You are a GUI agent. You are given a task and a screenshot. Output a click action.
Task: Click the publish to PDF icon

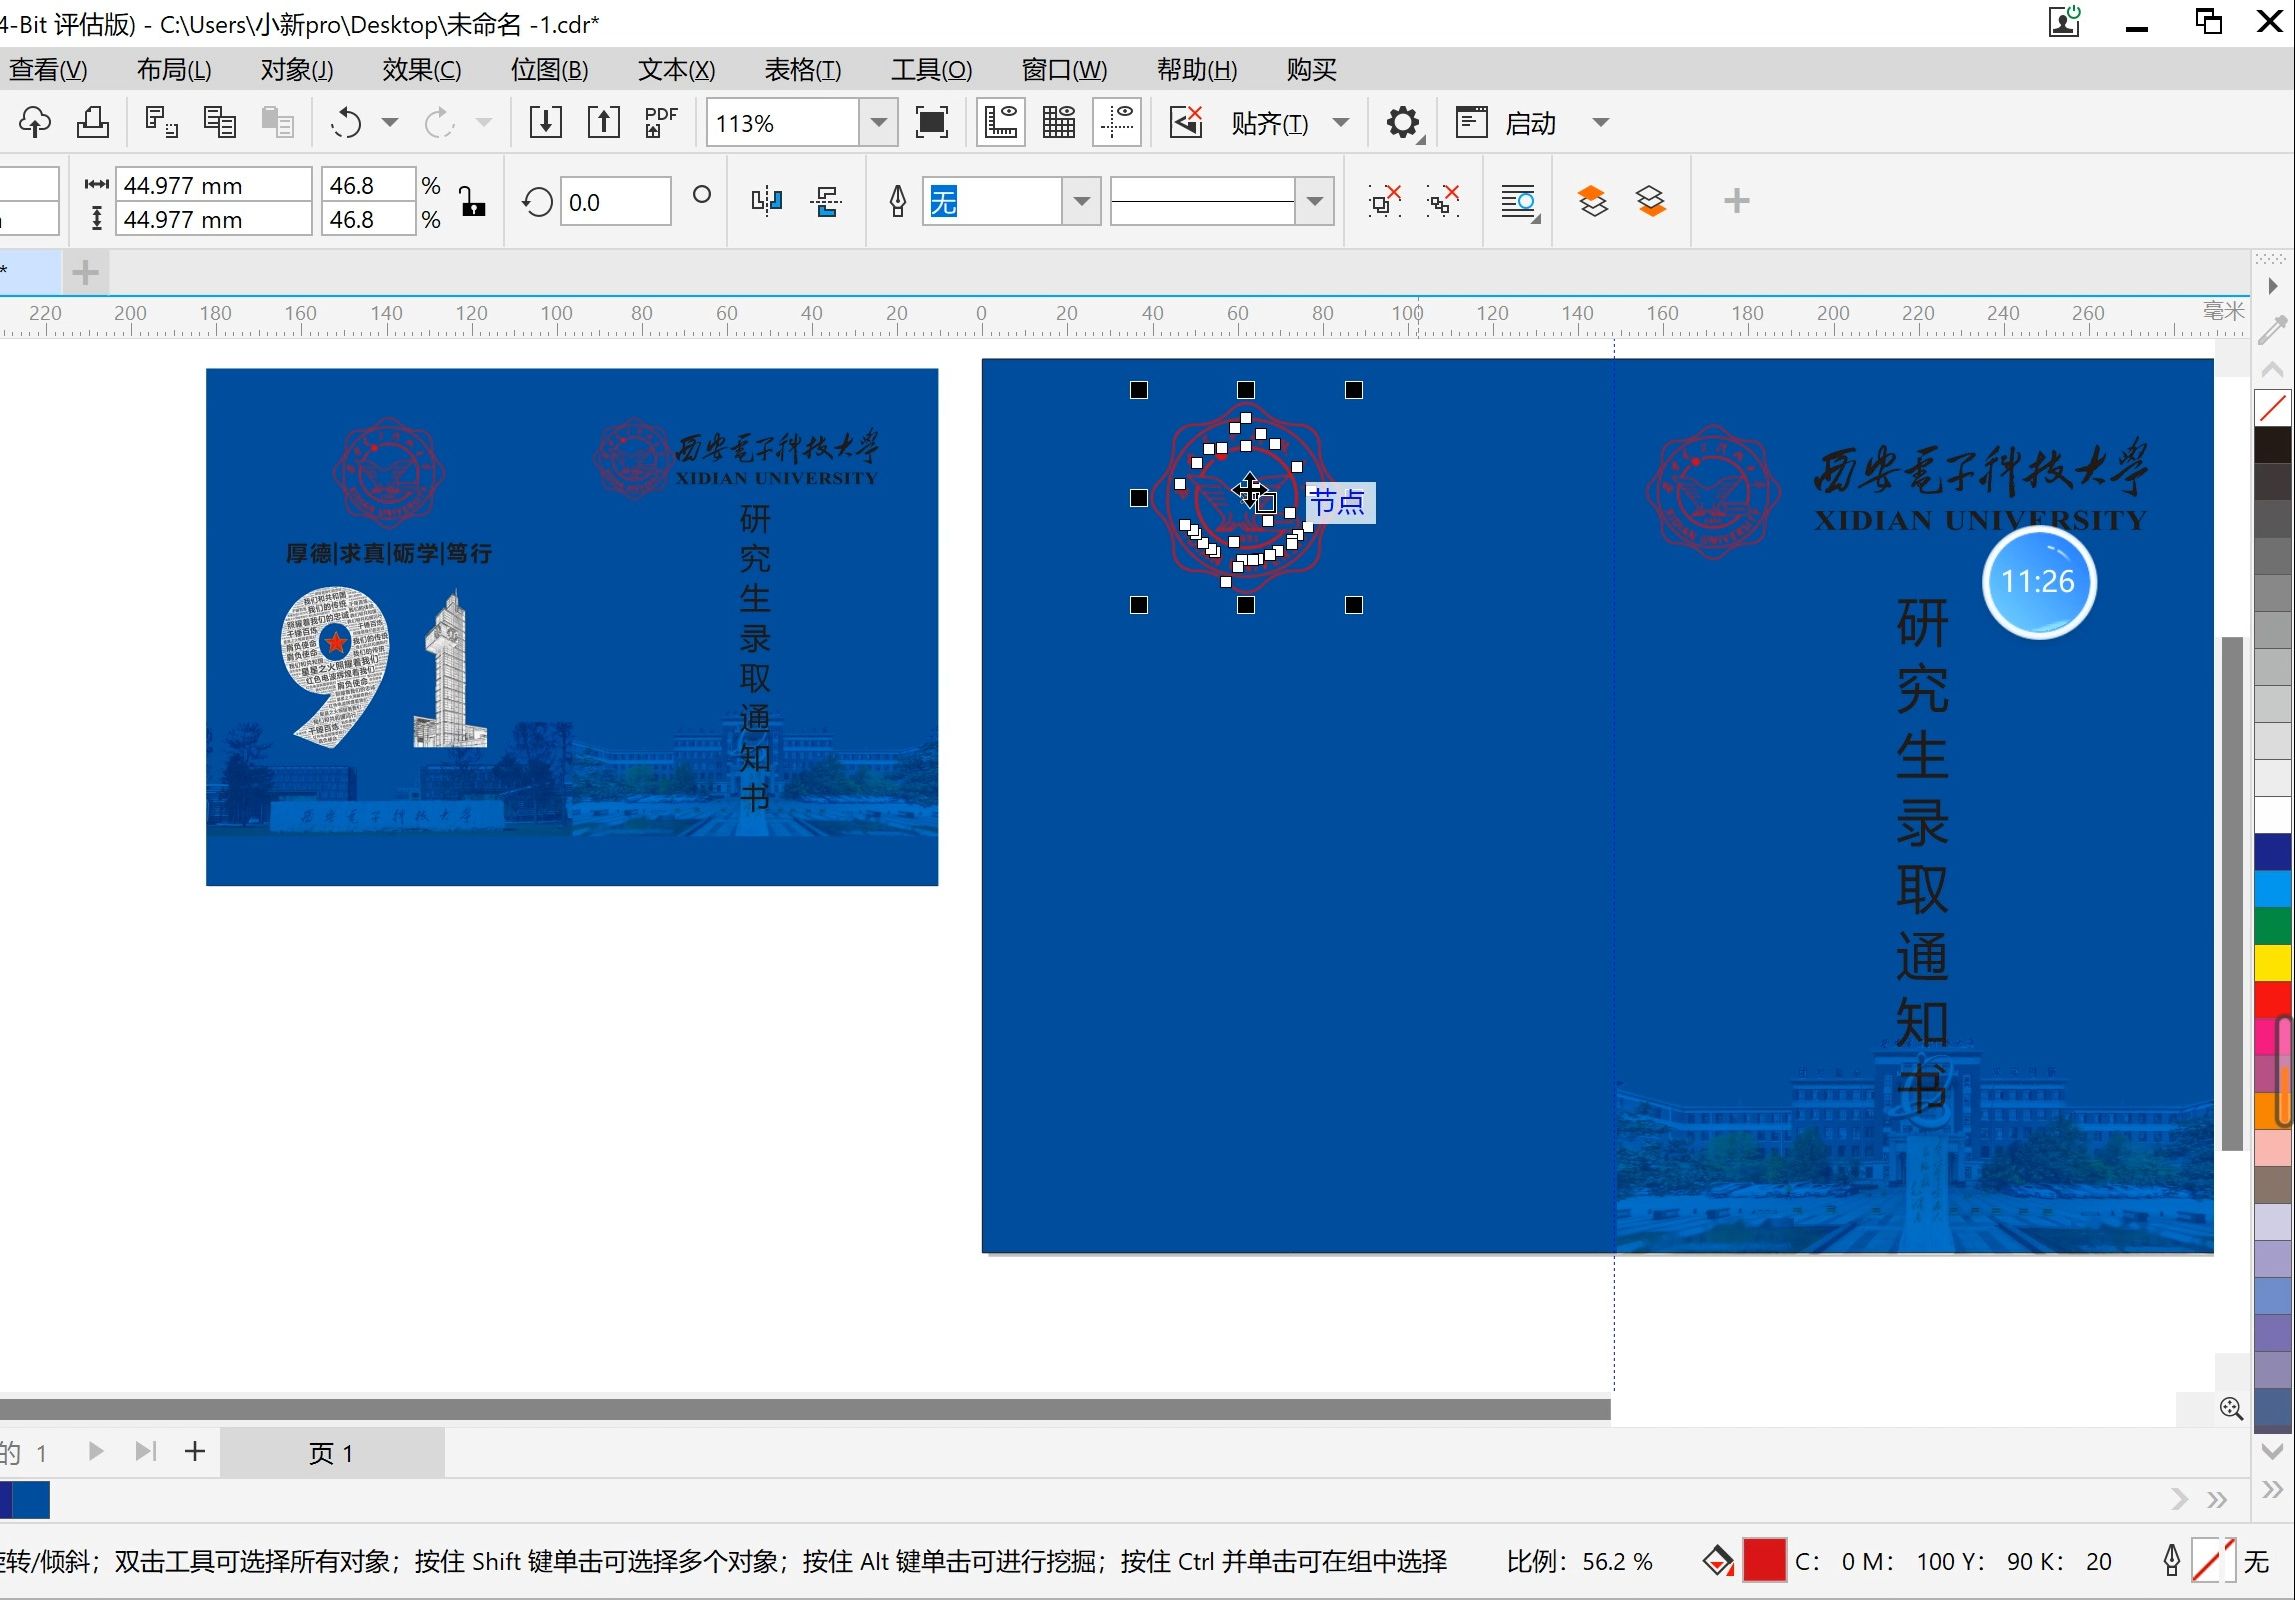point(661,123)
